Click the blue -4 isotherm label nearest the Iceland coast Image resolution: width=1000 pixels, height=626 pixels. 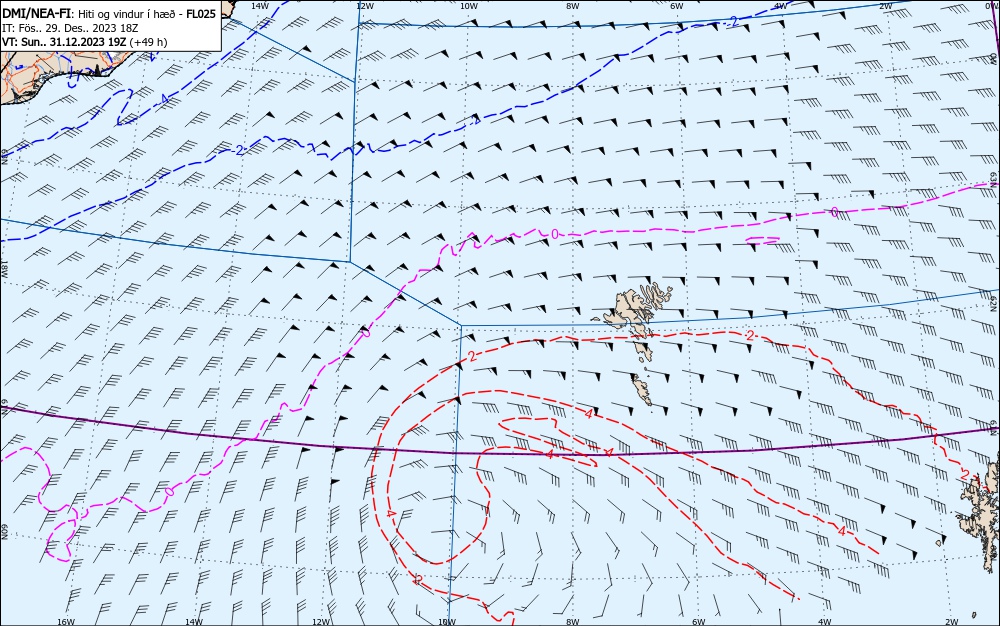pyautogui.click(x=163, y=99)
